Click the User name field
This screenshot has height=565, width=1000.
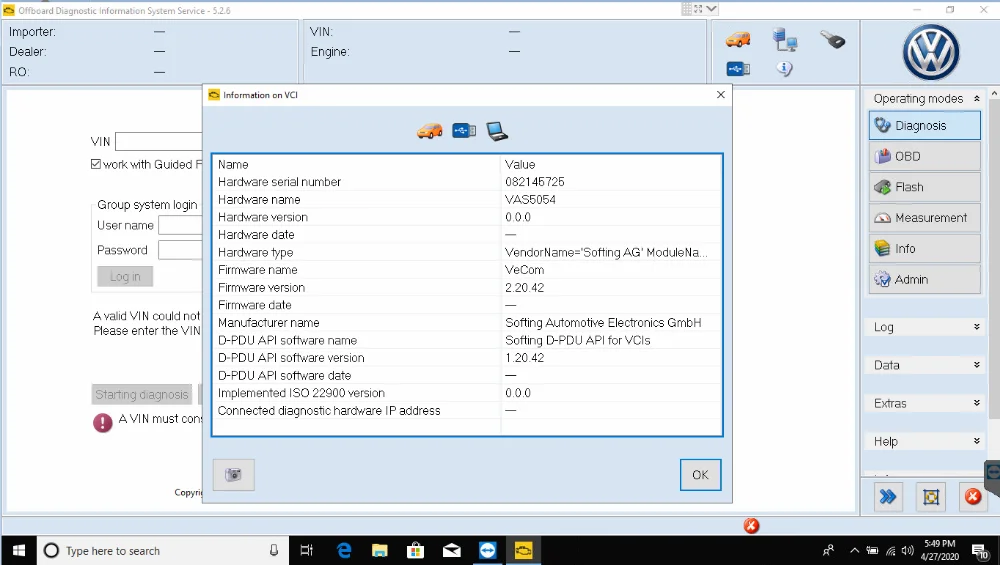pyautogui.click(x=180, y=225)
